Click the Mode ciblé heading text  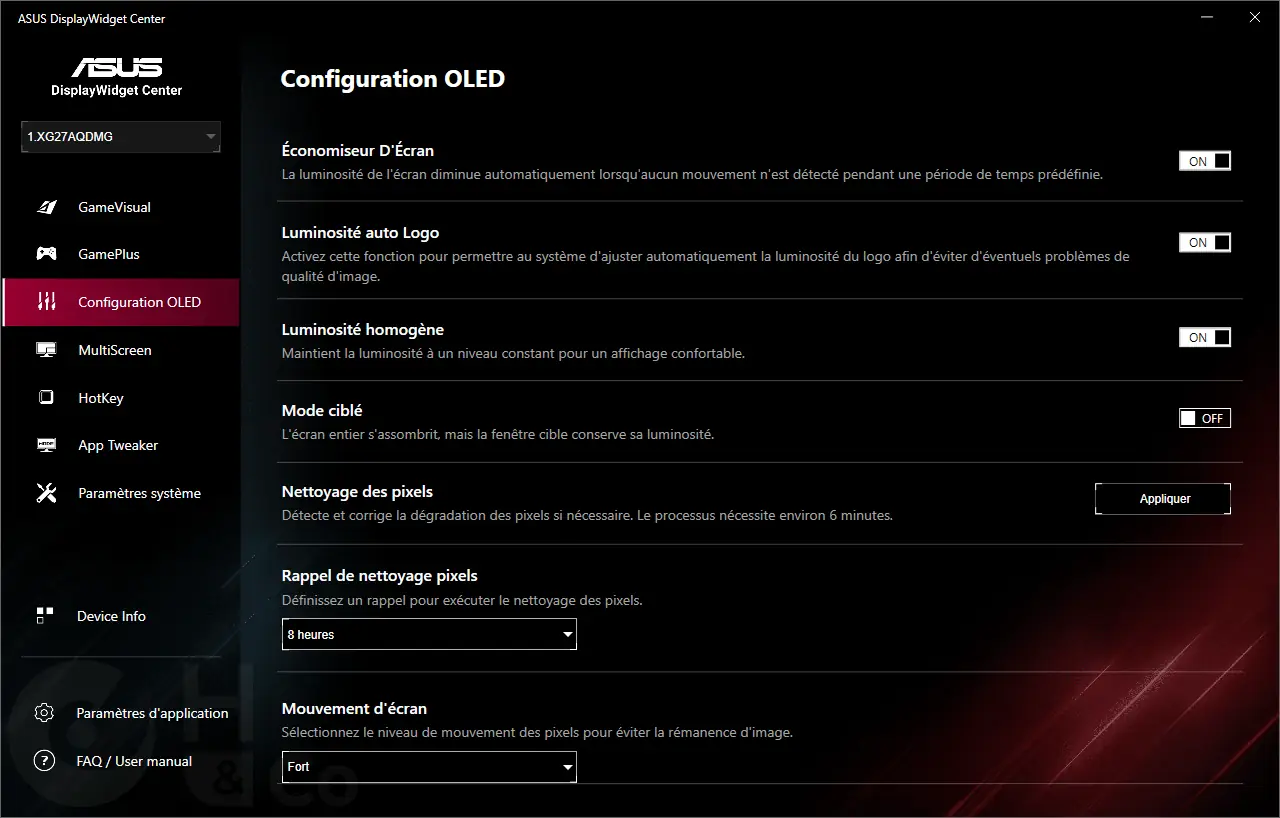coord(322,410)
